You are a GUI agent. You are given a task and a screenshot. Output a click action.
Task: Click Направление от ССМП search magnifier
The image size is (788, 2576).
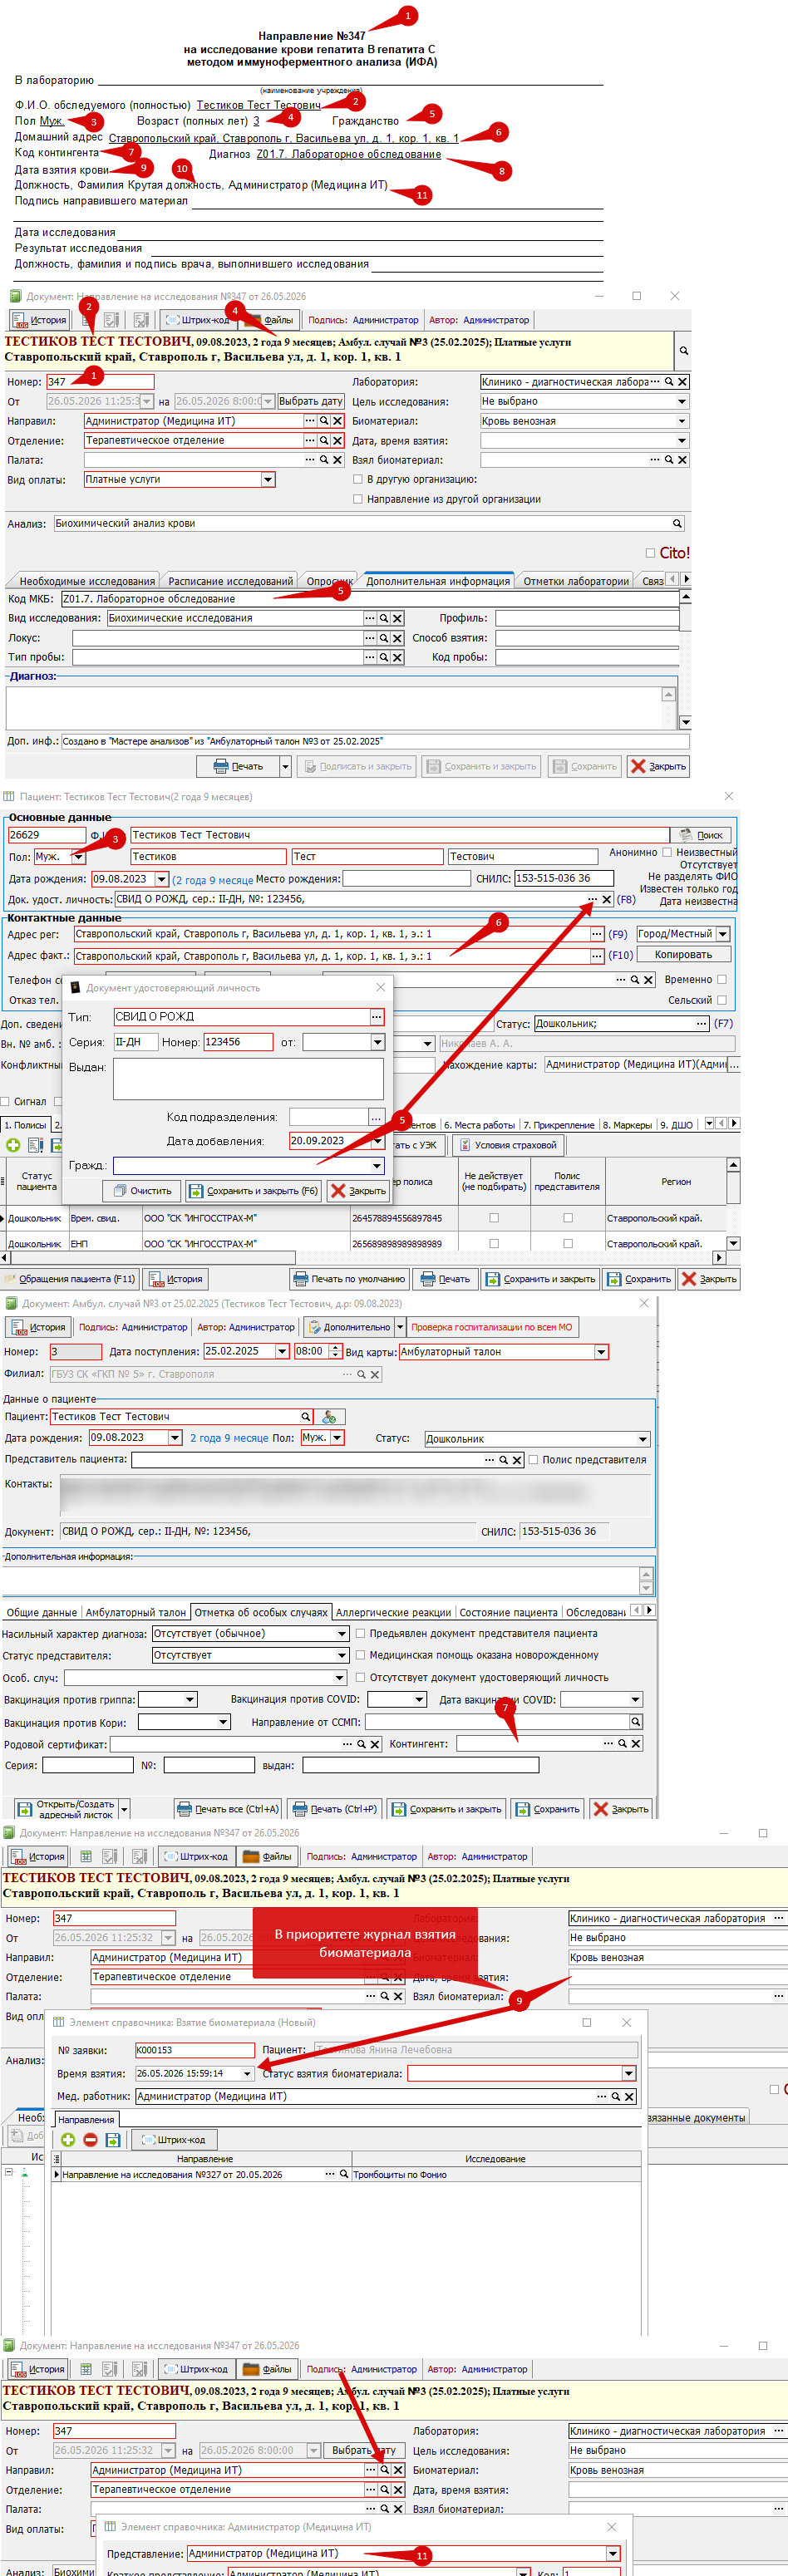[x=635, y=1721]
